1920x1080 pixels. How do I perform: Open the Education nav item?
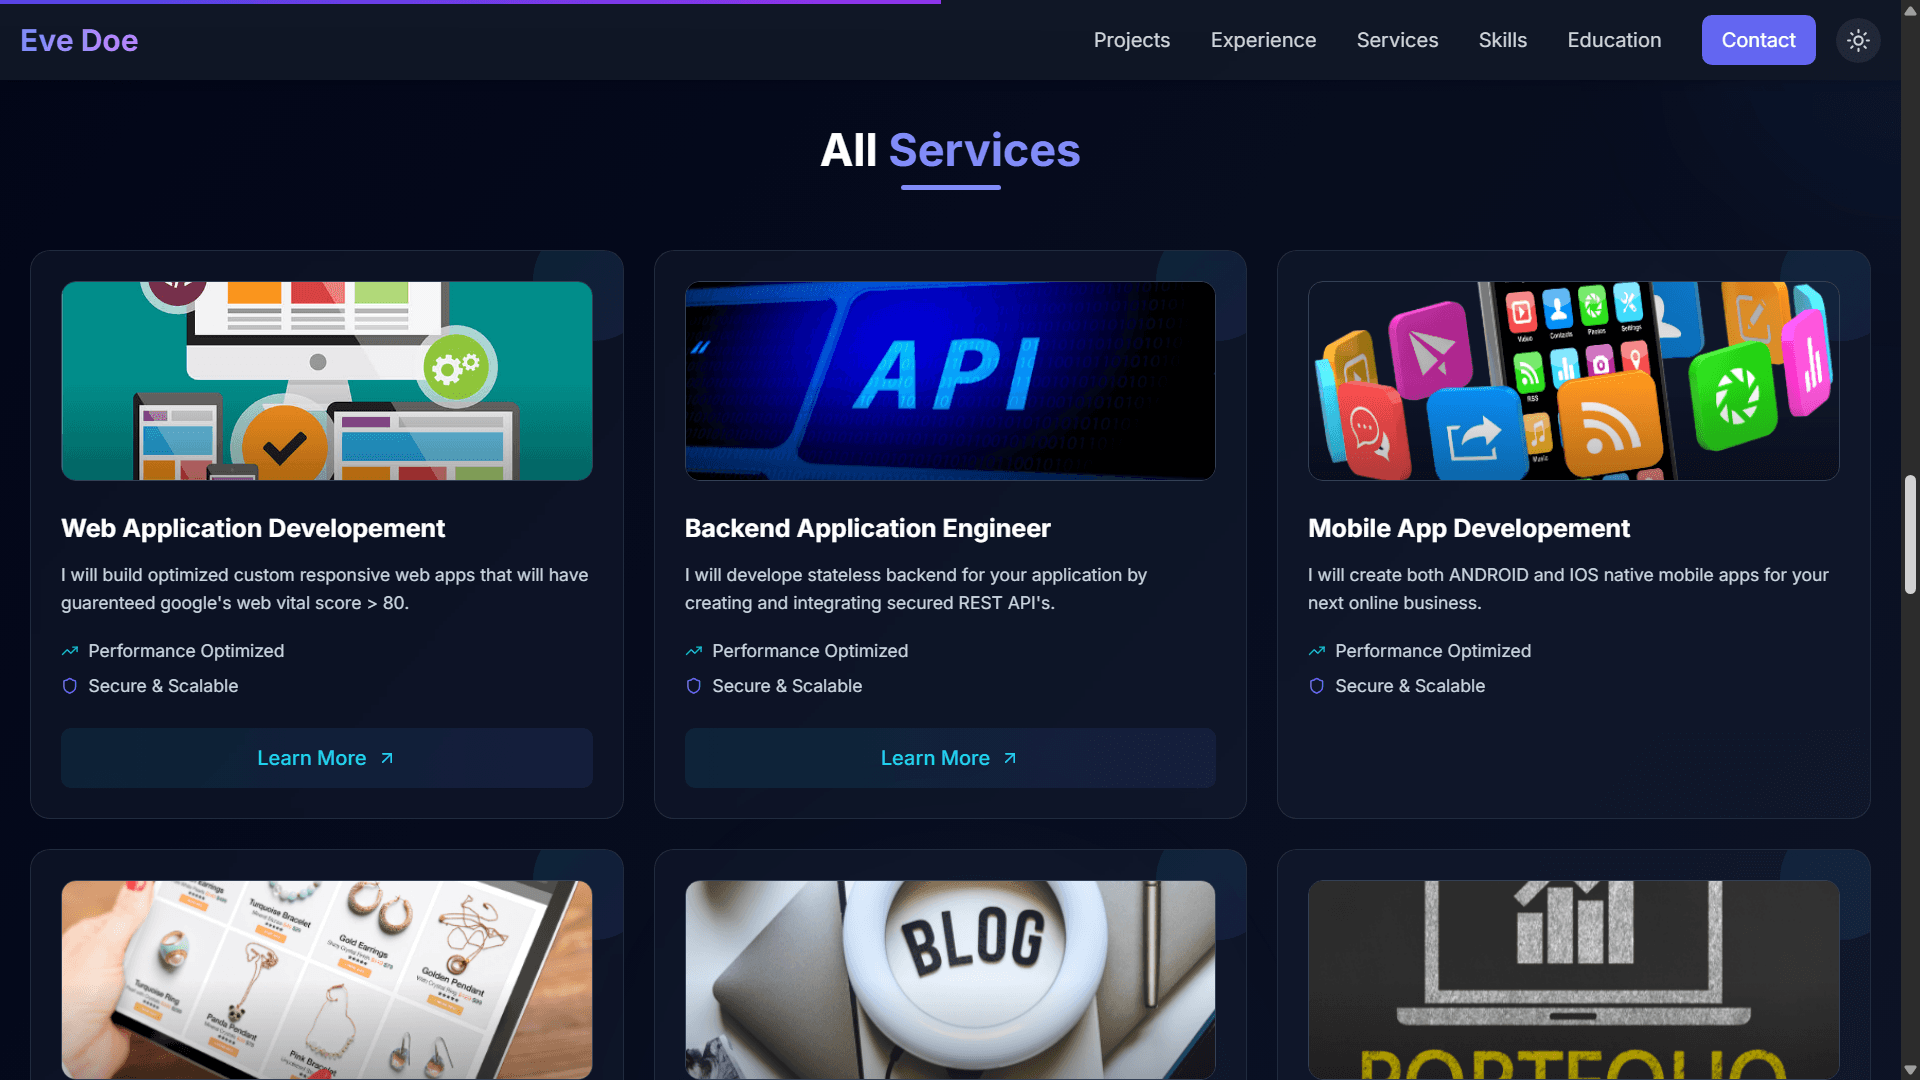1614,40
